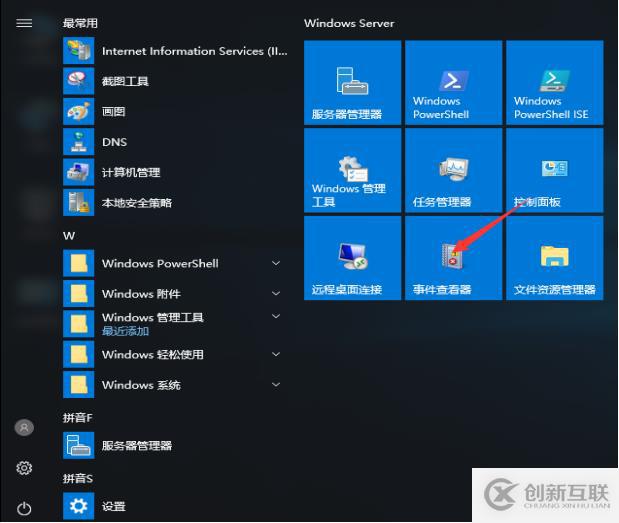Open the 事件查看器 tile
The height and width of the screenshot is (523, 619).
coord(454,258)
